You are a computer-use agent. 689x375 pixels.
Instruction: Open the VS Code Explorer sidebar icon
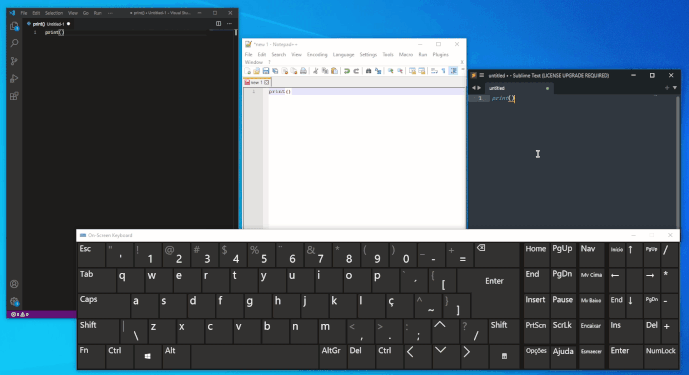pyautogui.click(x=14, y=26)
